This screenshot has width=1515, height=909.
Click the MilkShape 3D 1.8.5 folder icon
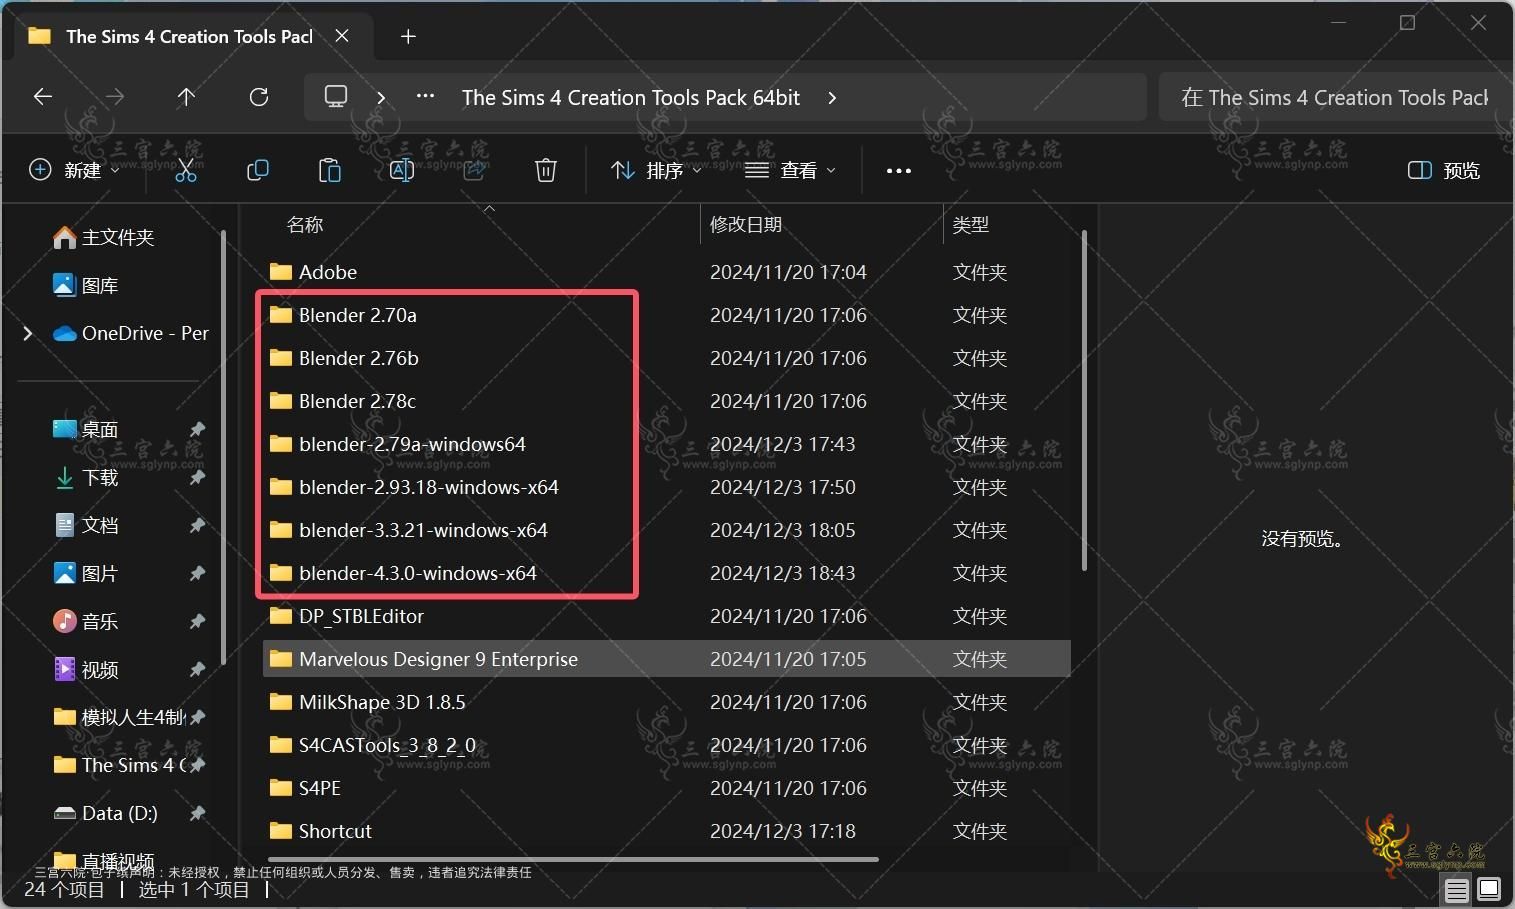click(281, 702)
